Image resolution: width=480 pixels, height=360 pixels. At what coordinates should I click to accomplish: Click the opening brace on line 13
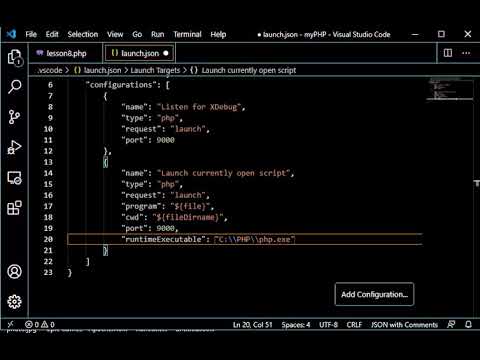point(105,162)
